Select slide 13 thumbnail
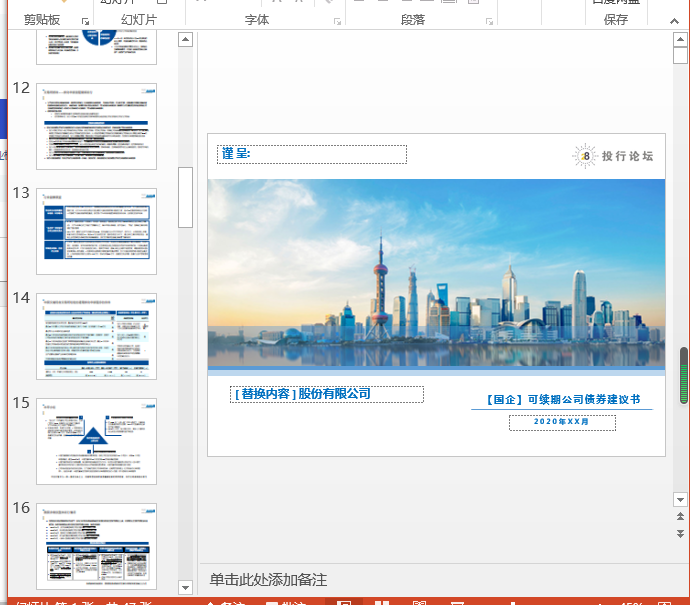Screen dimensions: 690x605 [x=96, y=231]
